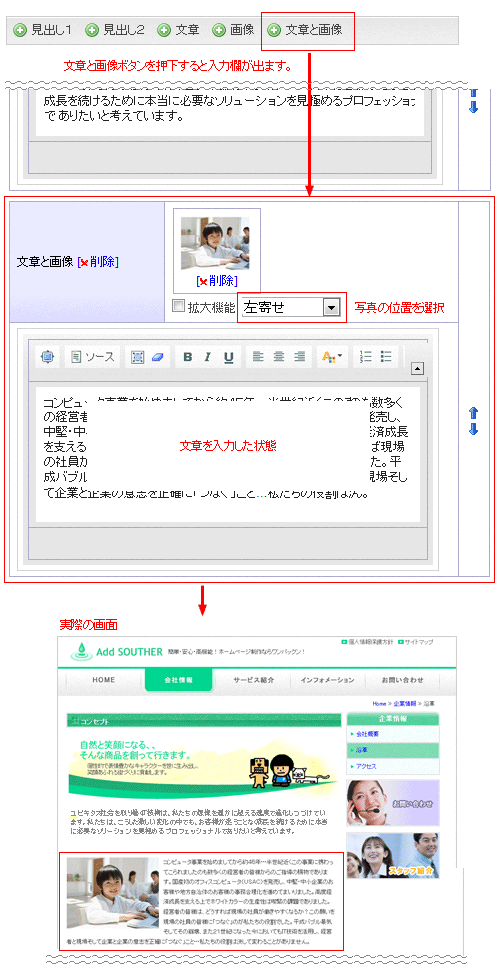The image size is (500, 970).
Task: Add a 見出し1 heading block
Action: pyautogui.click(x=43, y=30)
